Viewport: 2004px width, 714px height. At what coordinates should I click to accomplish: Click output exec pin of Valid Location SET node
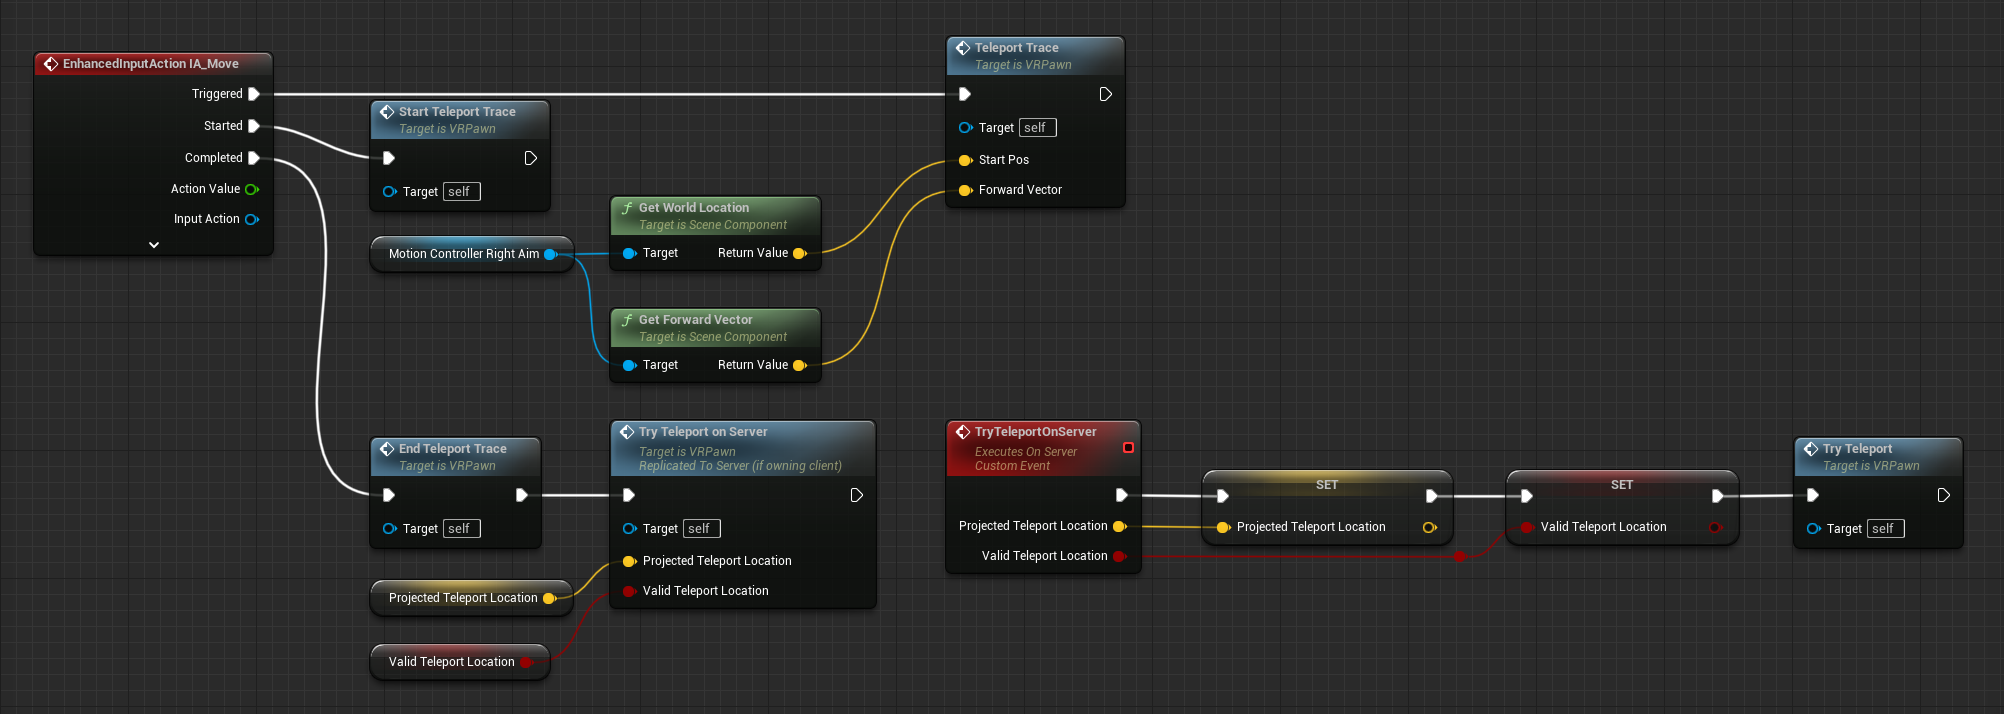click(1718, 496)
